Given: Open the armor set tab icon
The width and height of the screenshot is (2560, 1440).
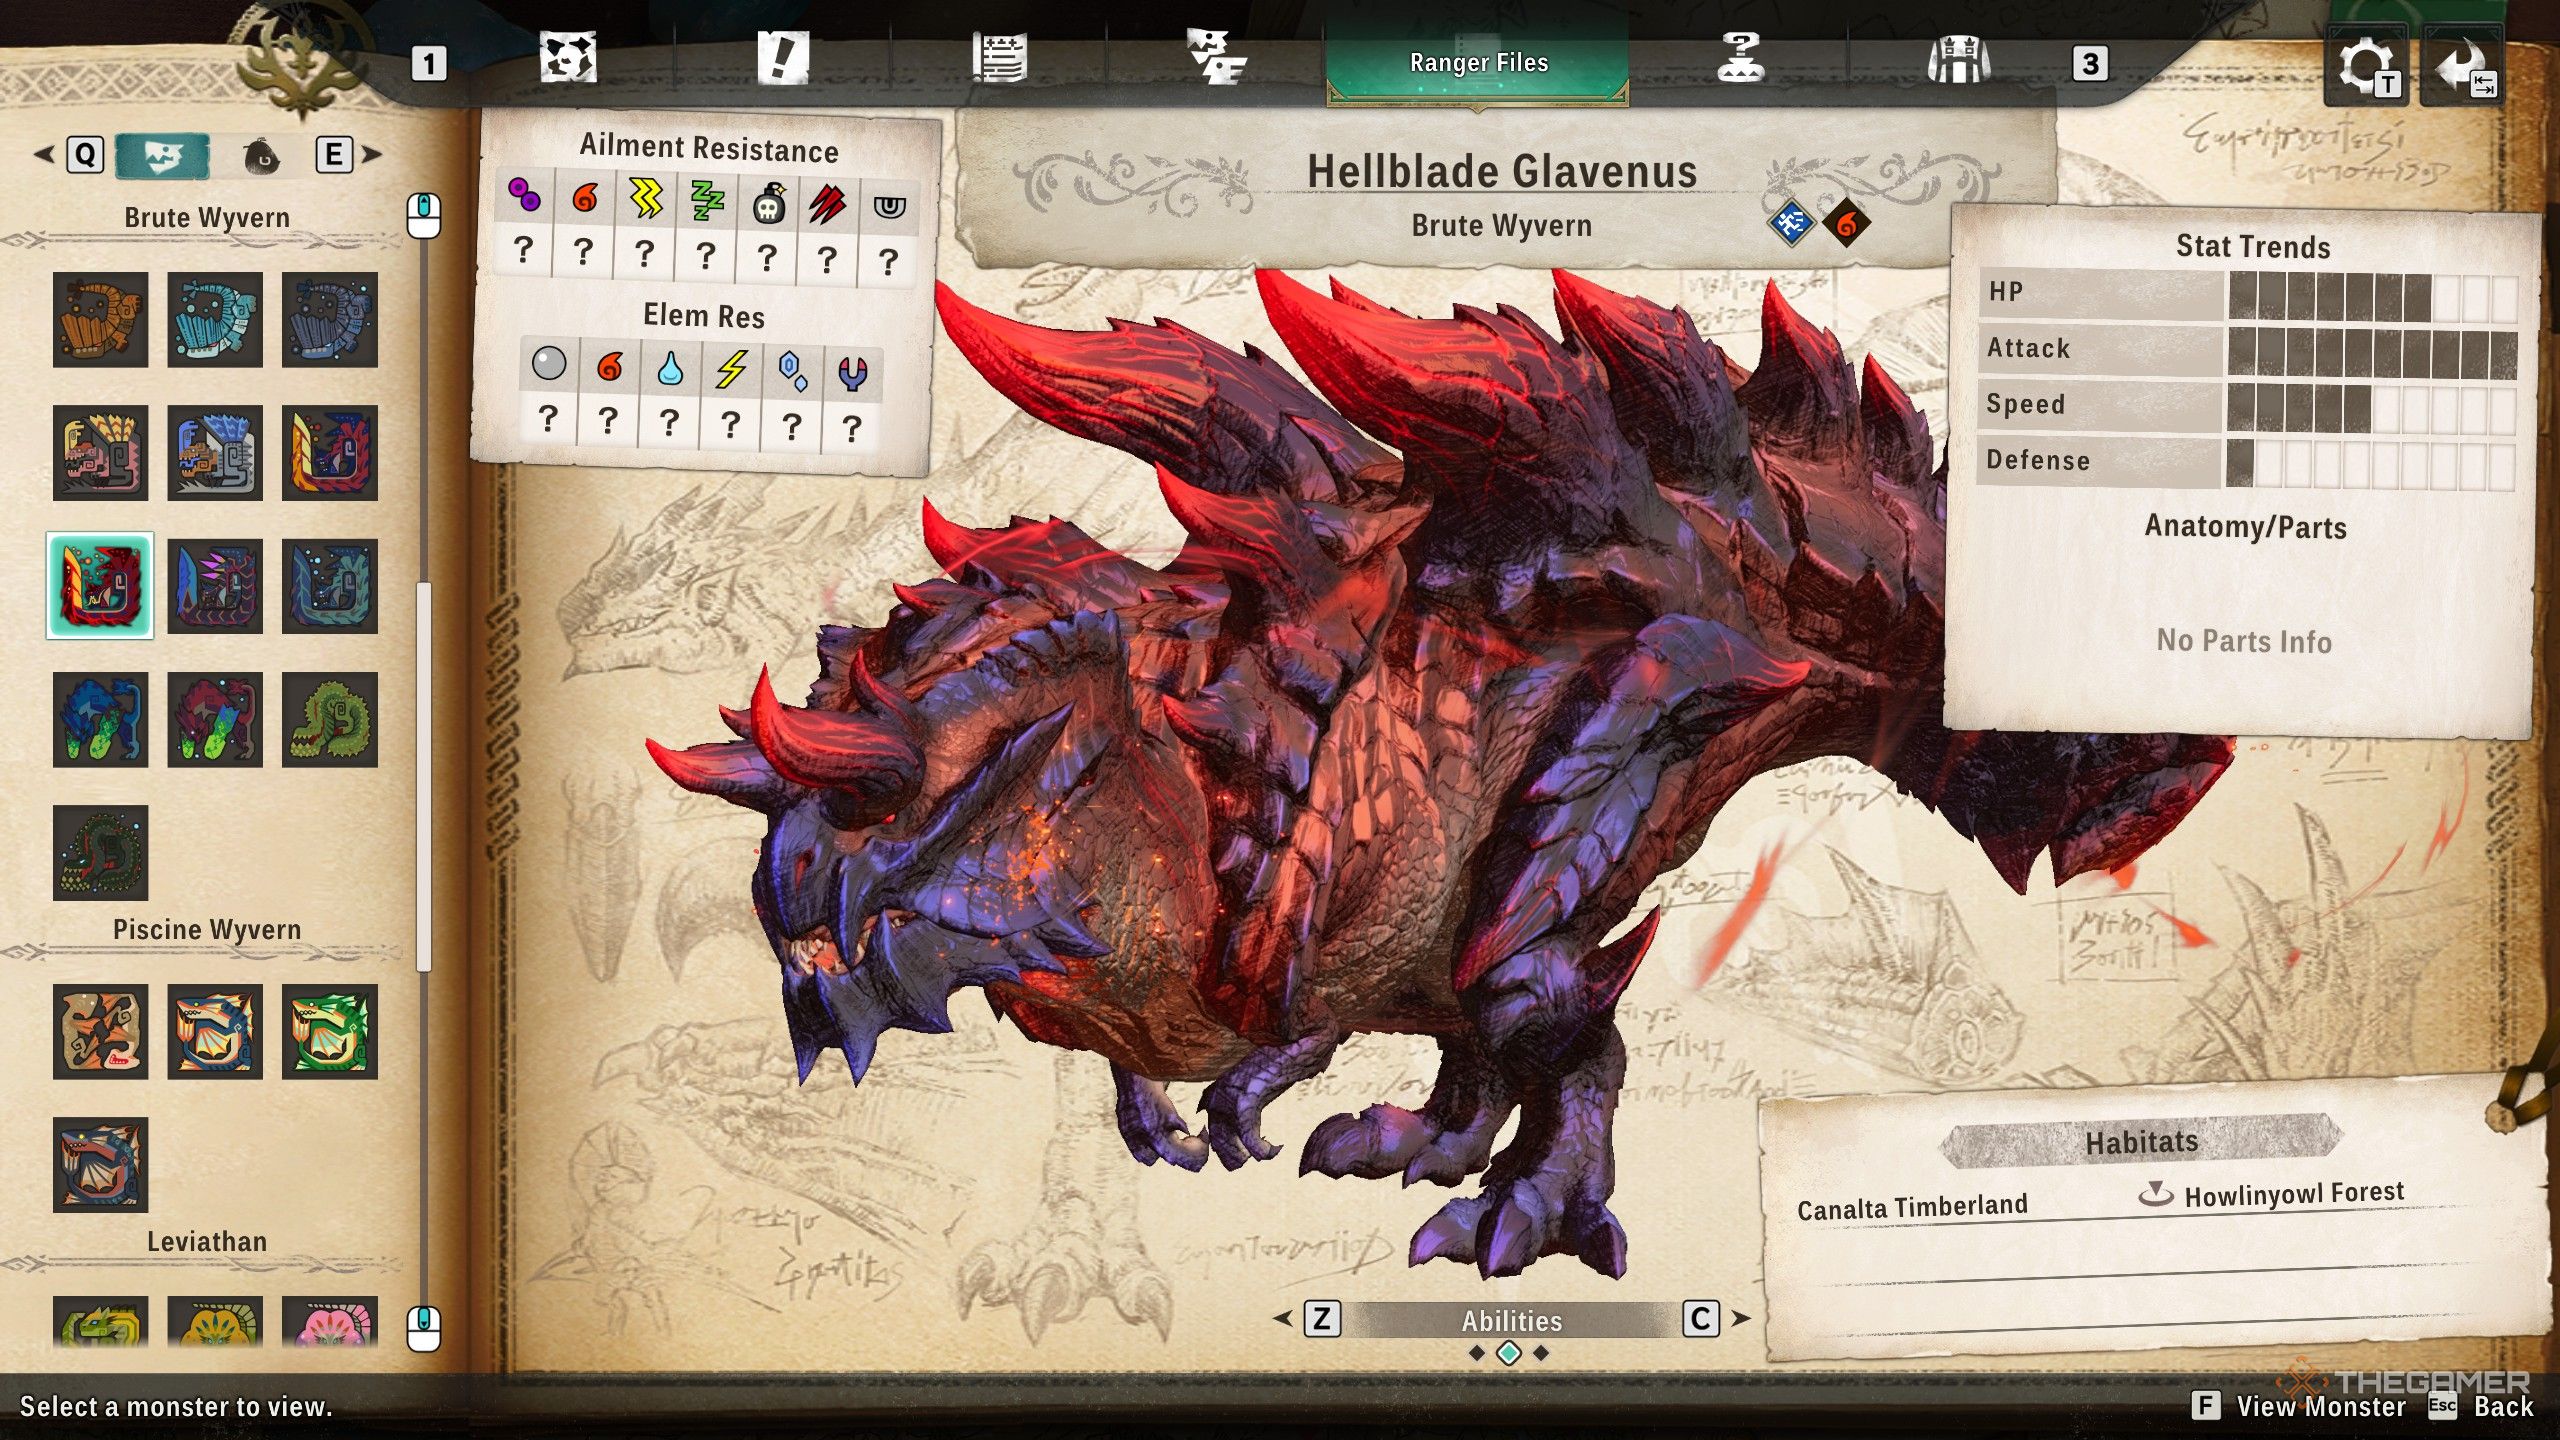Looking at the screenshot, I should tap(1958, 60).
